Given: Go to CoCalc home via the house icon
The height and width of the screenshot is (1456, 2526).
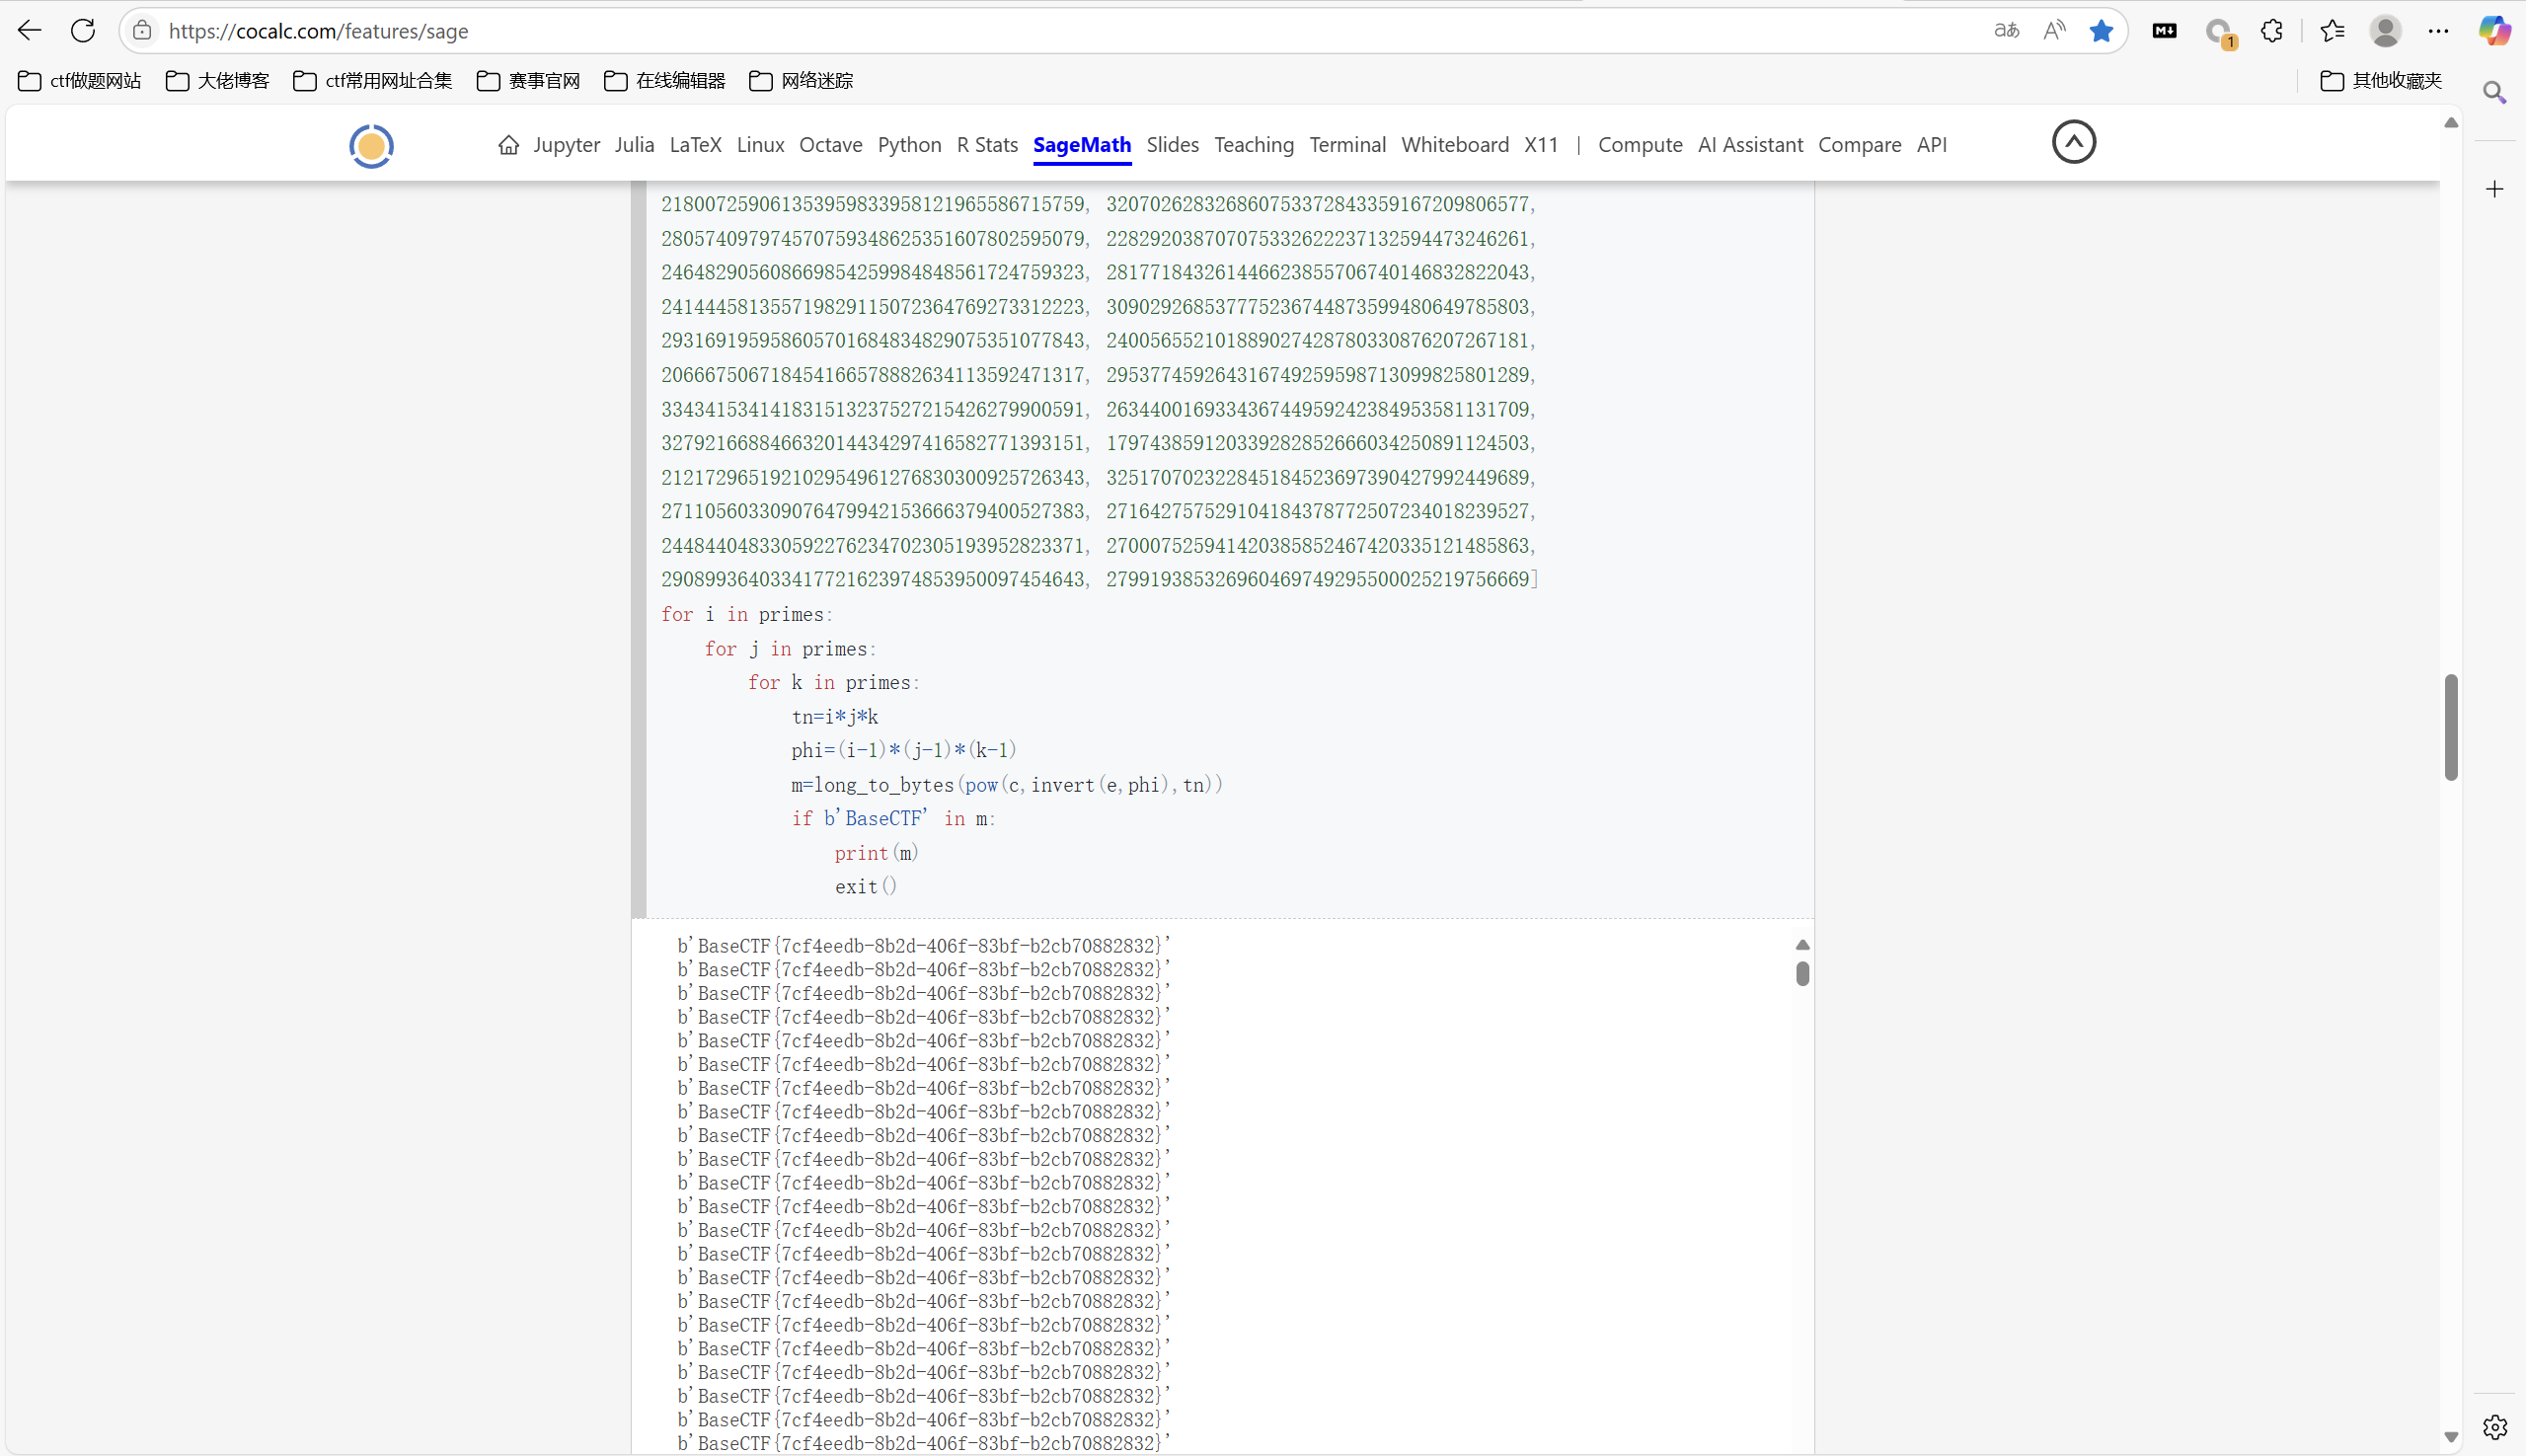Looking at the screenshot, I should [x=509, y=145].
